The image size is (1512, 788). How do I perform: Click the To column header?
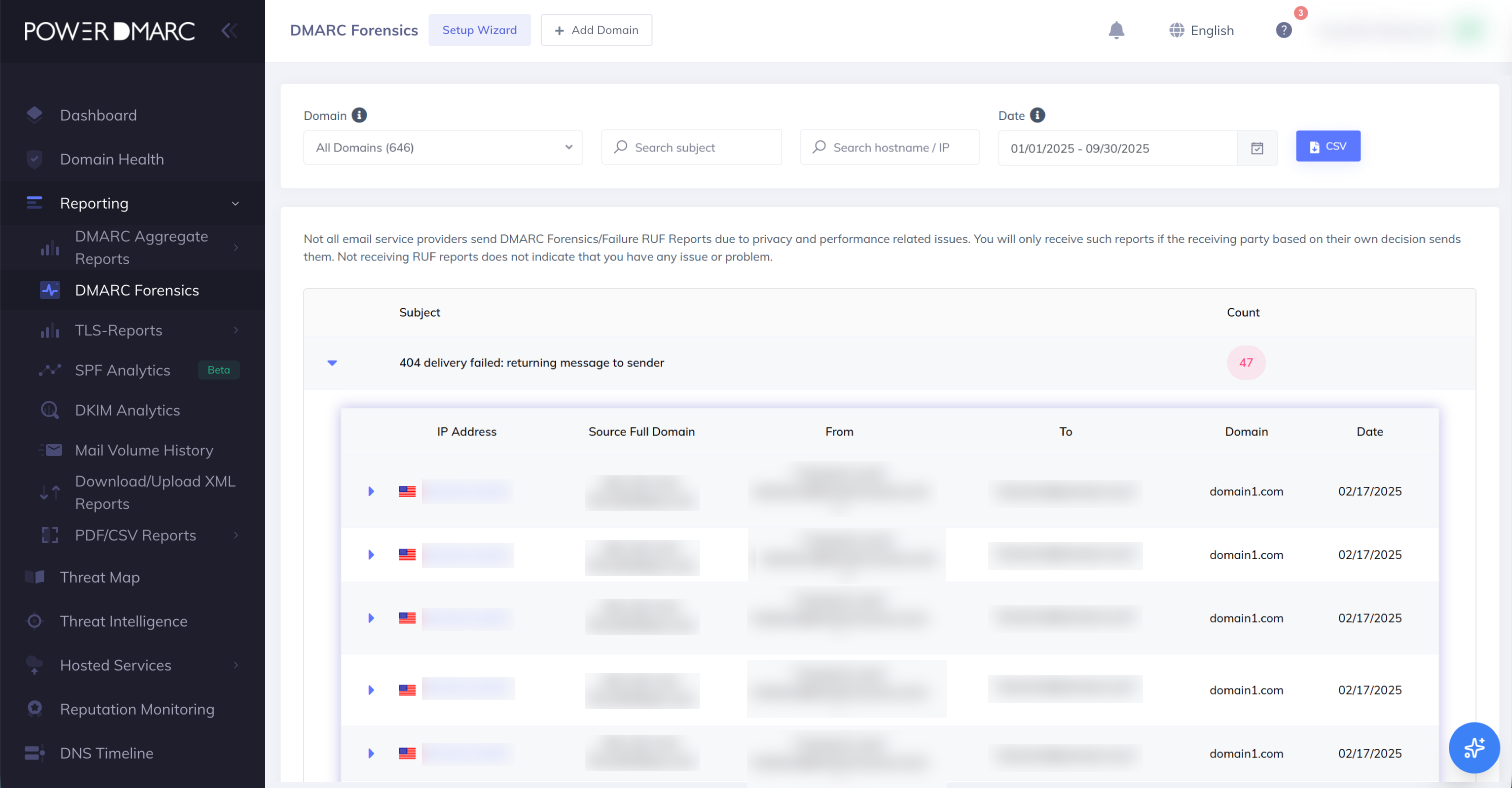1066,432
